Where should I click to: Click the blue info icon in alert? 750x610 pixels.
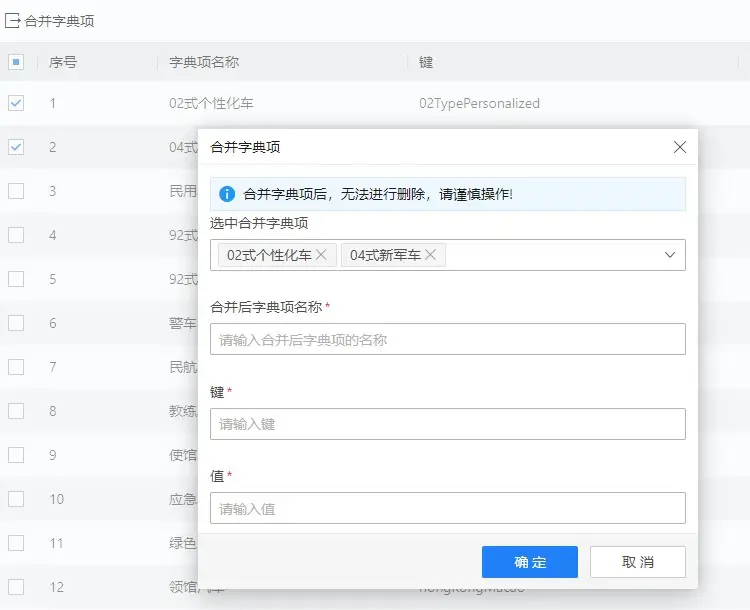tap(227, 194)
